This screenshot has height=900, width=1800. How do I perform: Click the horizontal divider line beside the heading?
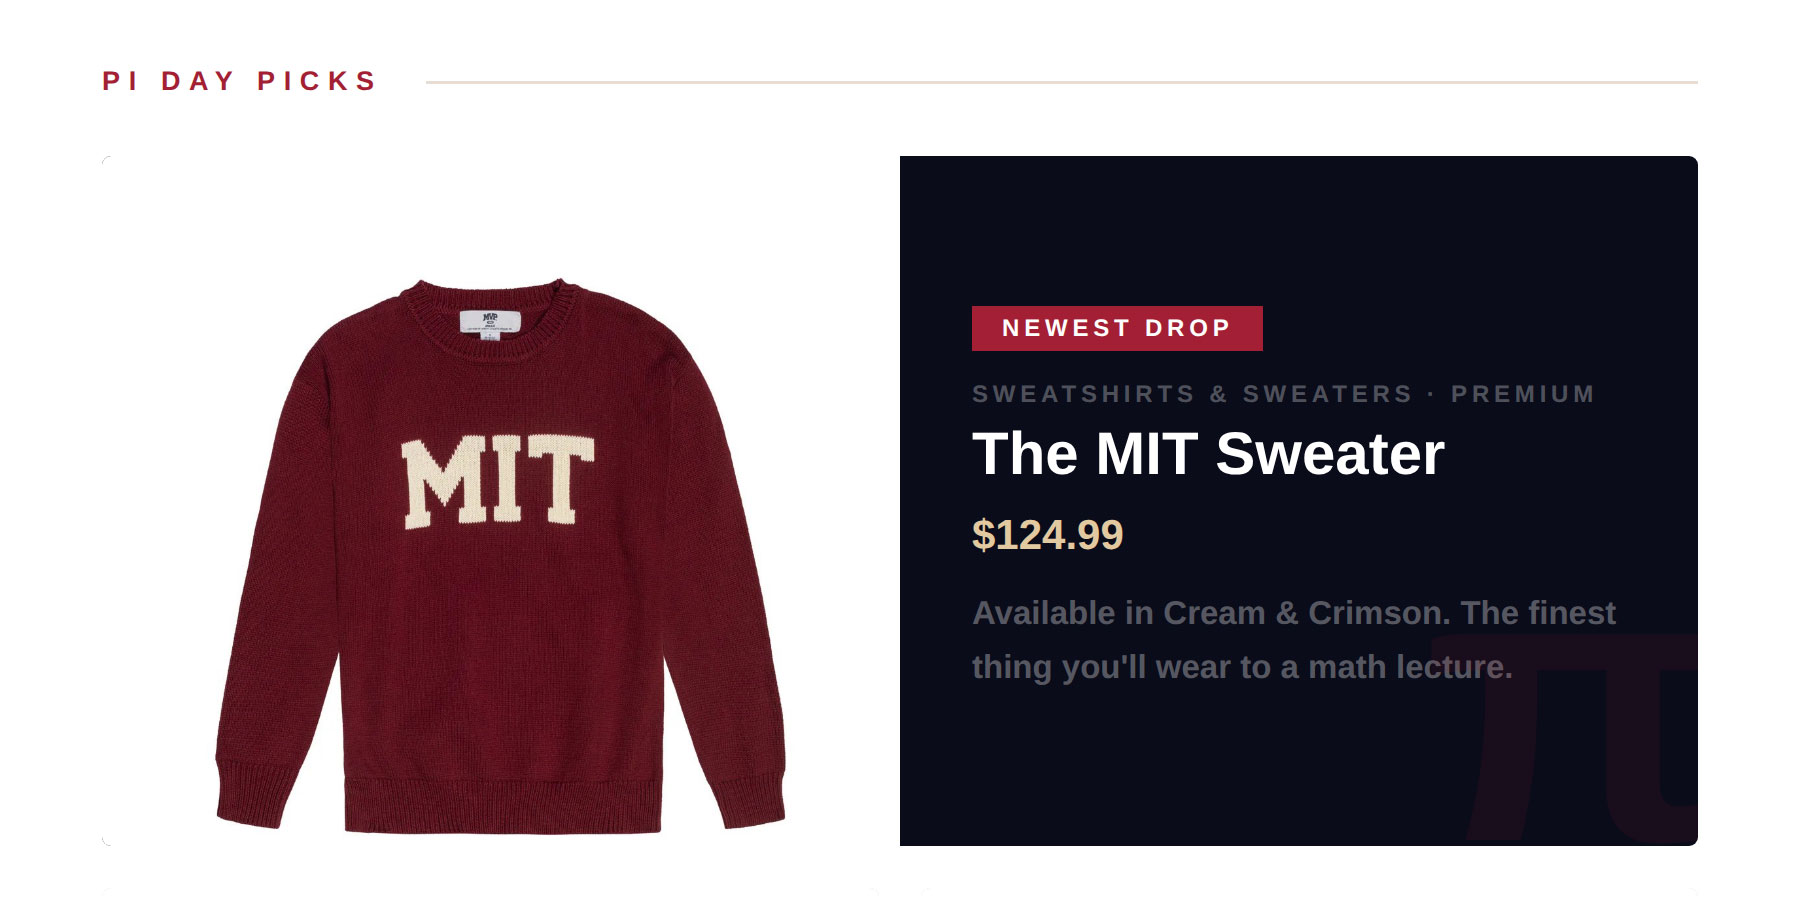click(1061, 82)
